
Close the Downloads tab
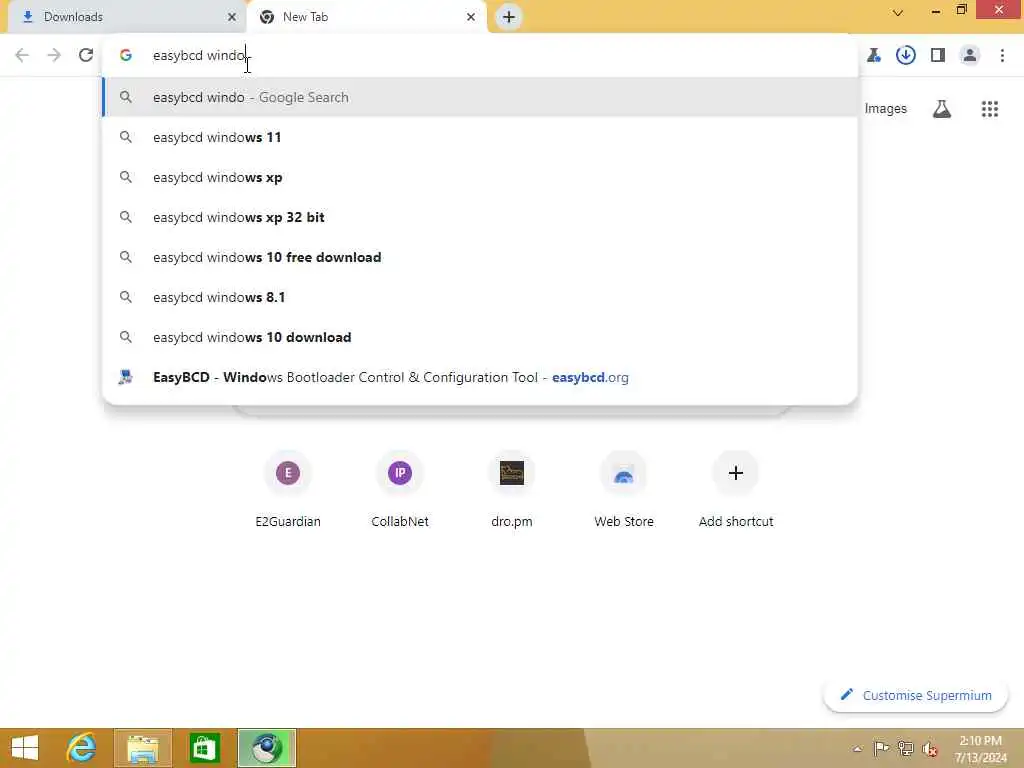[x=231, y=17]
